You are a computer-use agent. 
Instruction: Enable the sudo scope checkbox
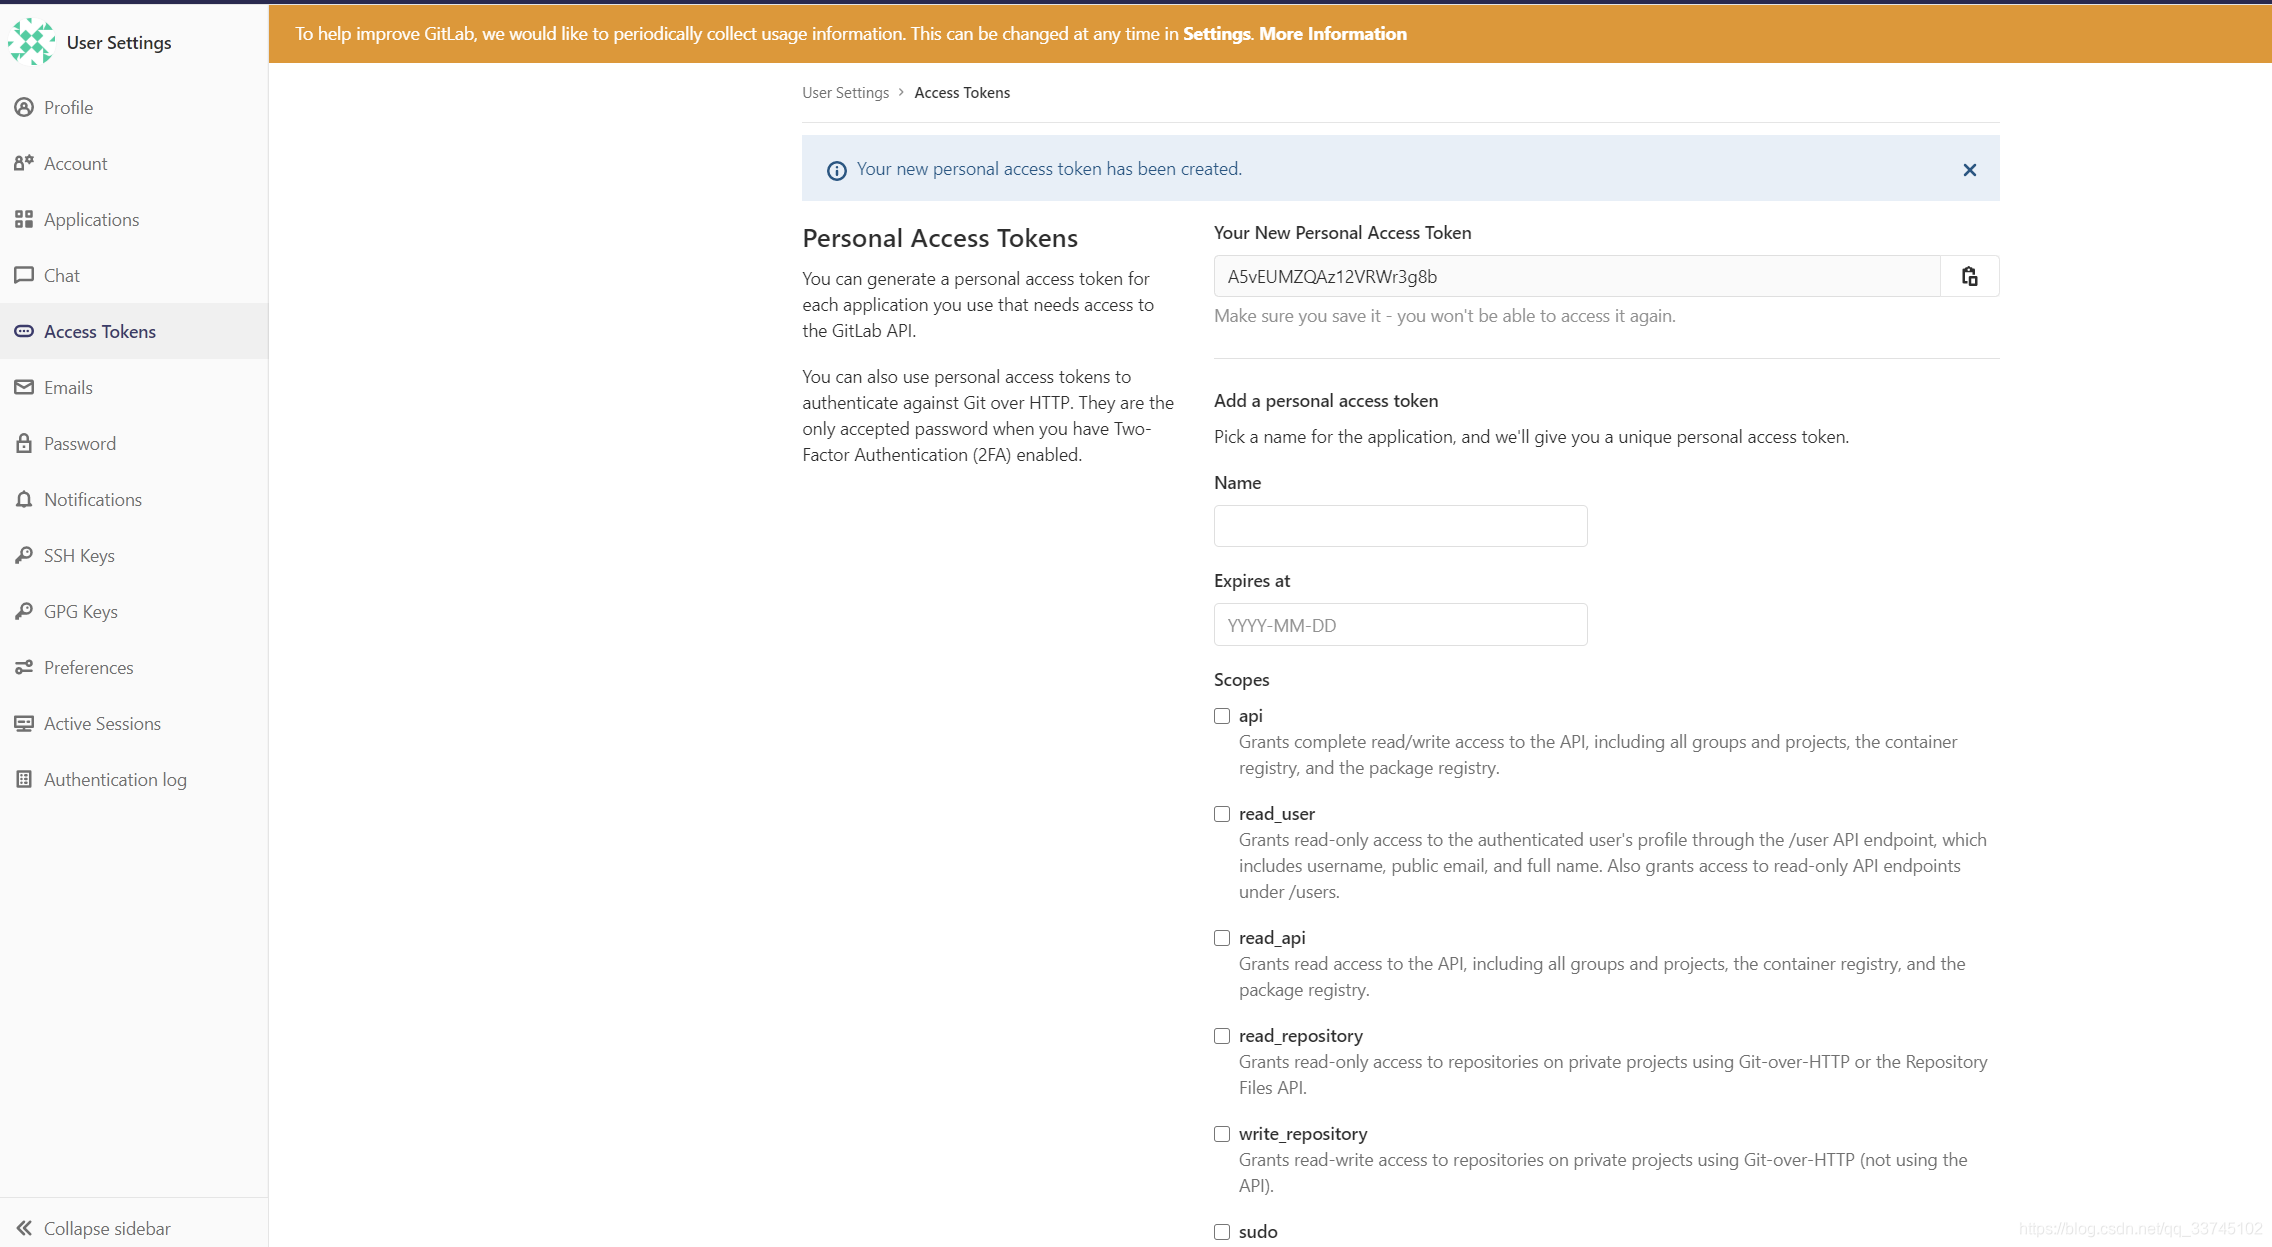[x=1222, y=1232]
